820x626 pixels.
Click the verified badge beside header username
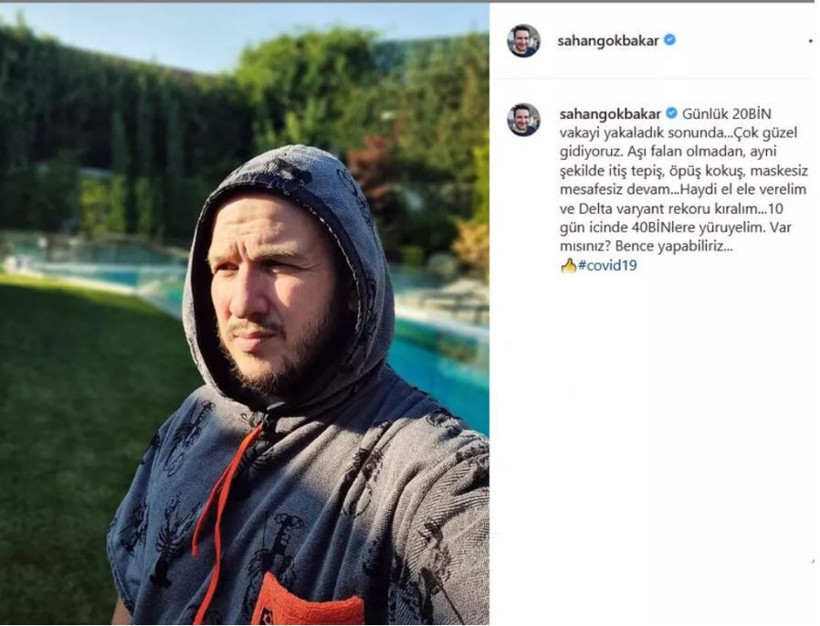[x=670, y=40]
